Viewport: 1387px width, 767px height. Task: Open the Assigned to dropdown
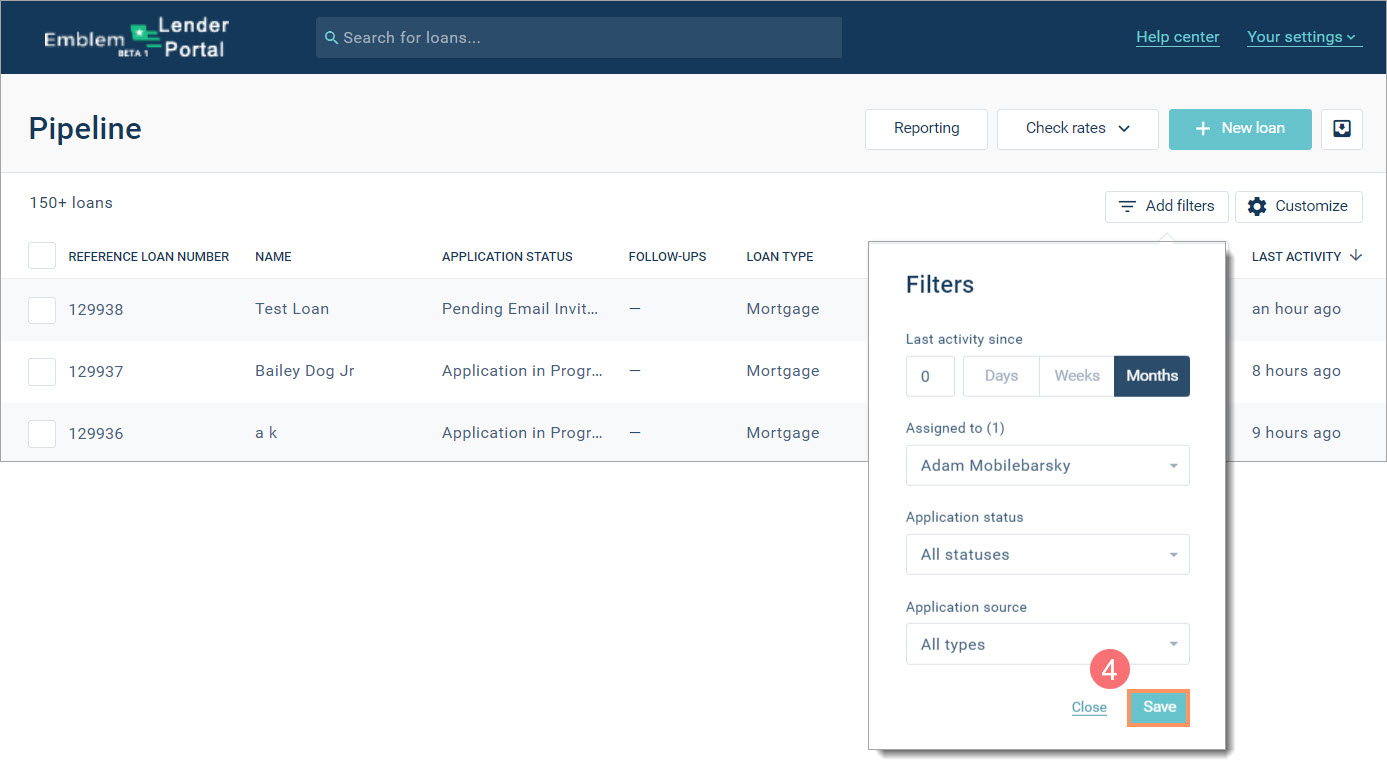[1048, 466]
